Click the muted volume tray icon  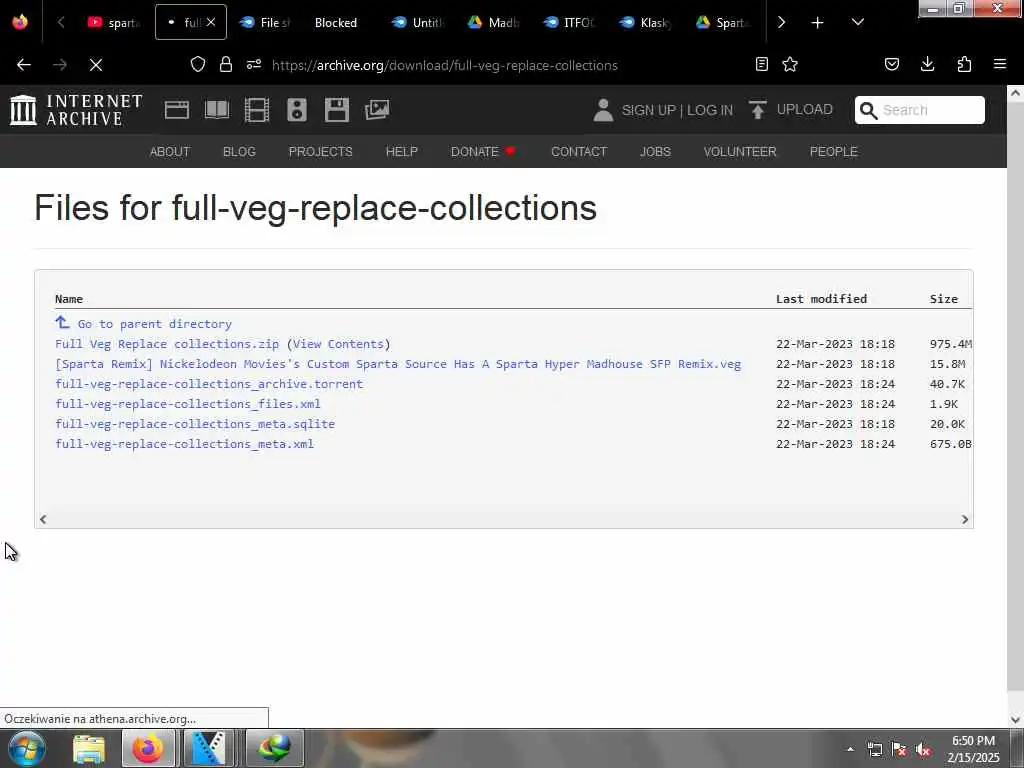[923, 750]
